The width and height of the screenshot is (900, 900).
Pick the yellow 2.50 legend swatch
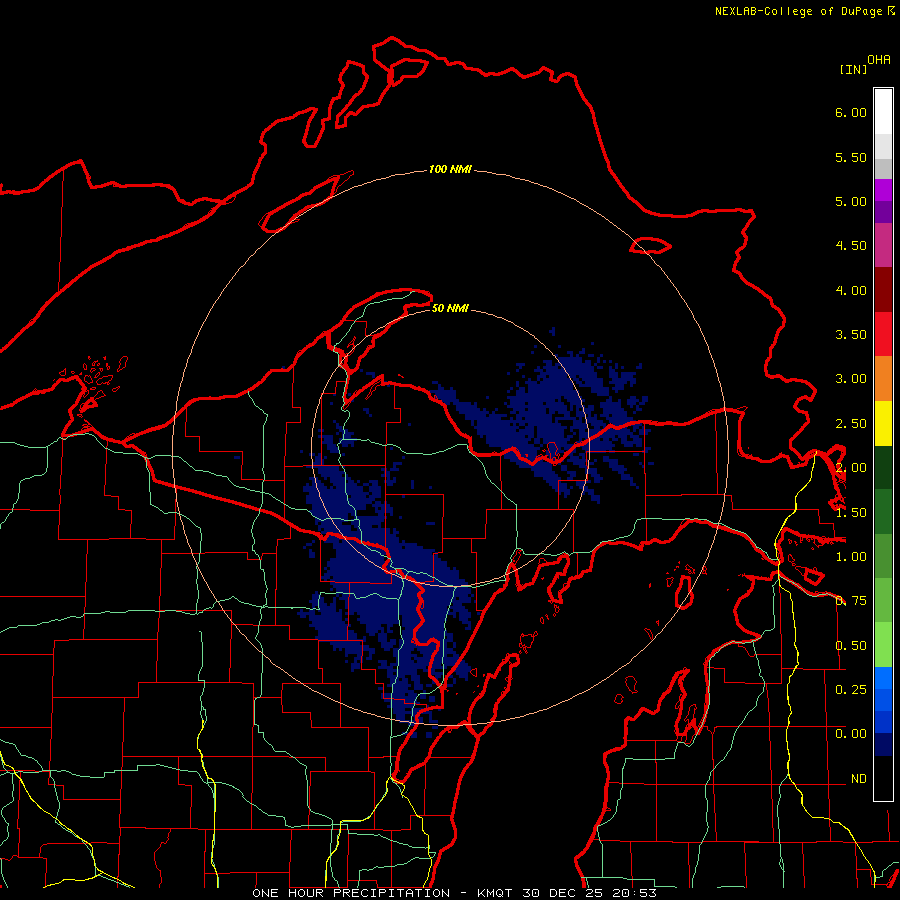pos(883,423)
